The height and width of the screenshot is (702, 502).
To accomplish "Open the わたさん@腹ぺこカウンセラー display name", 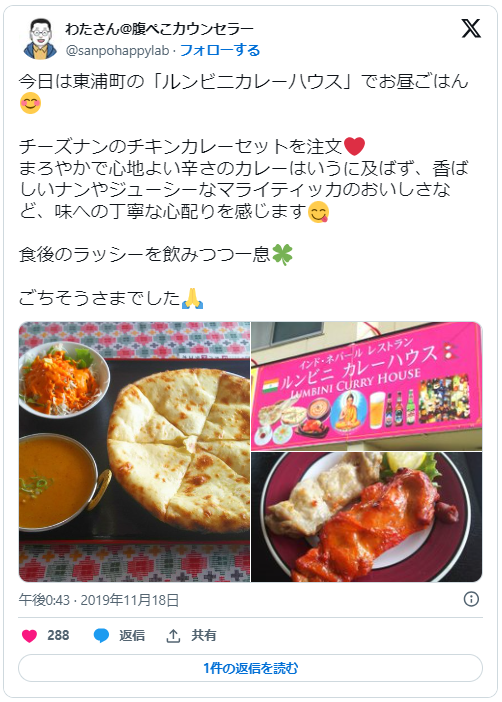I will (159, 29).
